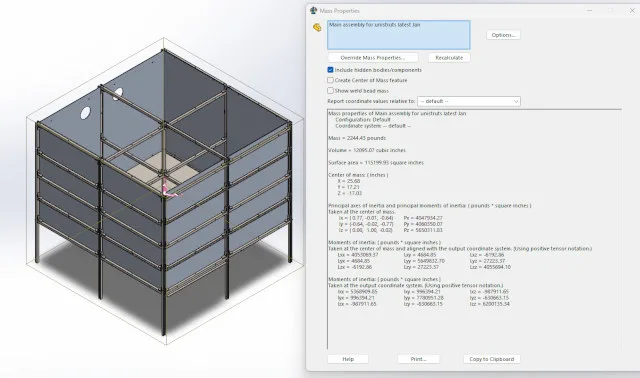The height and width of the screenshot is (378, 640).
Task: Click the 'Coordinate system: -- default --' line
Action: pyautogui.click(x=373, y=126)
